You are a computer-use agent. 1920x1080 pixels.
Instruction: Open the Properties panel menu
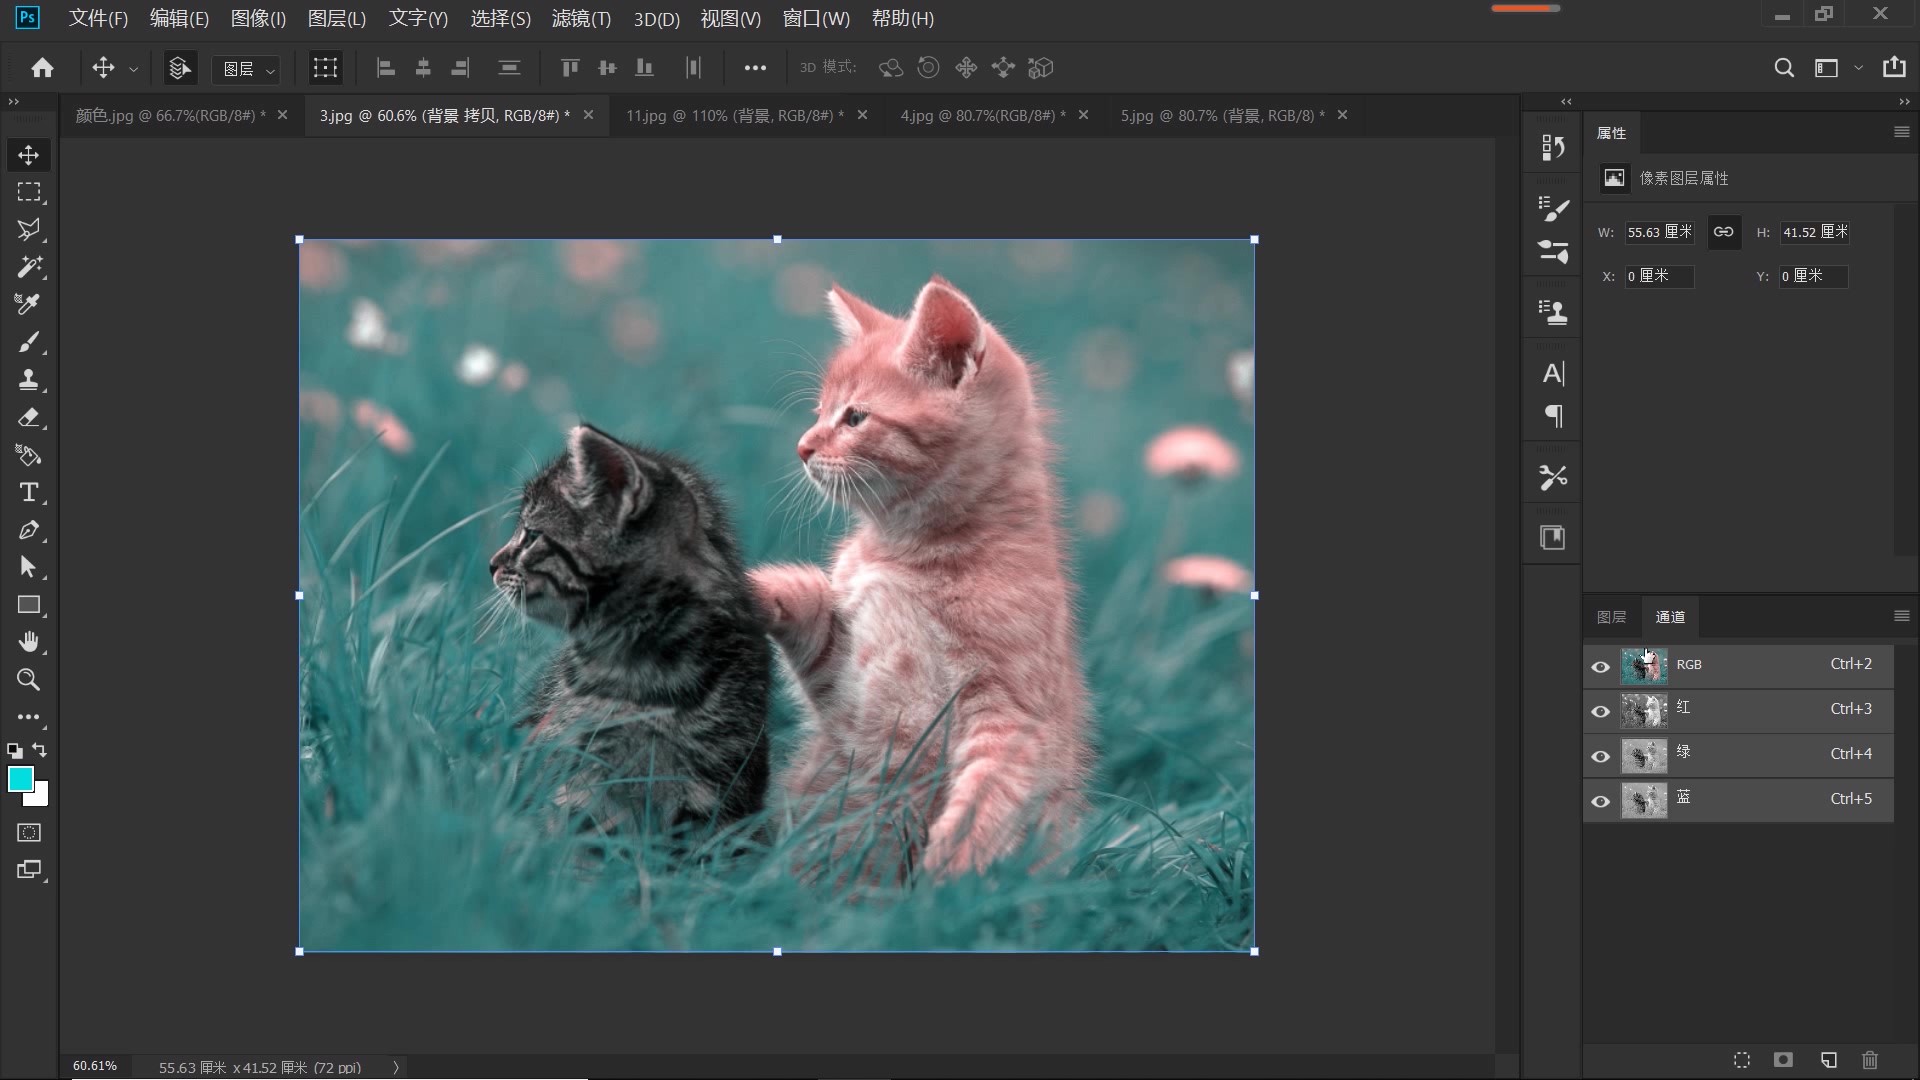pyautogui.click(x=1901, y=132)
